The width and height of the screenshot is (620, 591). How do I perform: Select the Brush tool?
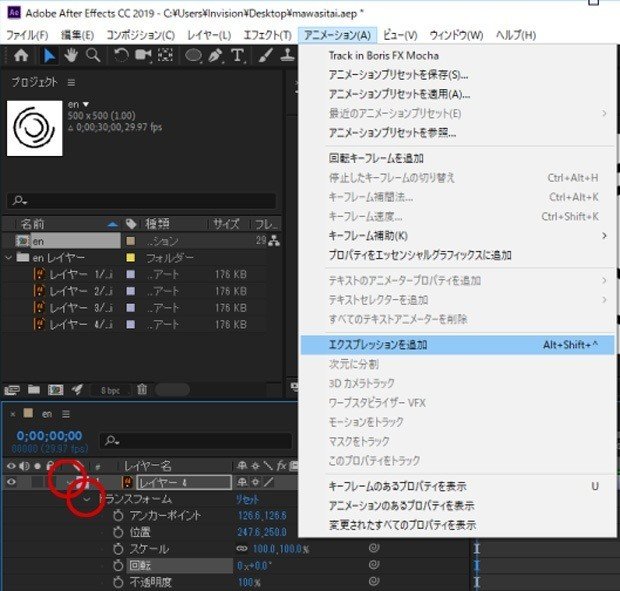pyautogui.click(x=265, y=55)
